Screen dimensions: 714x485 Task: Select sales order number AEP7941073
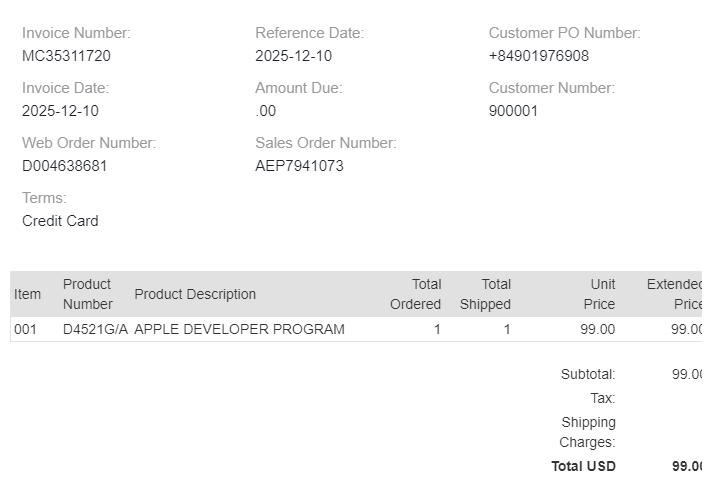[299, 166]
